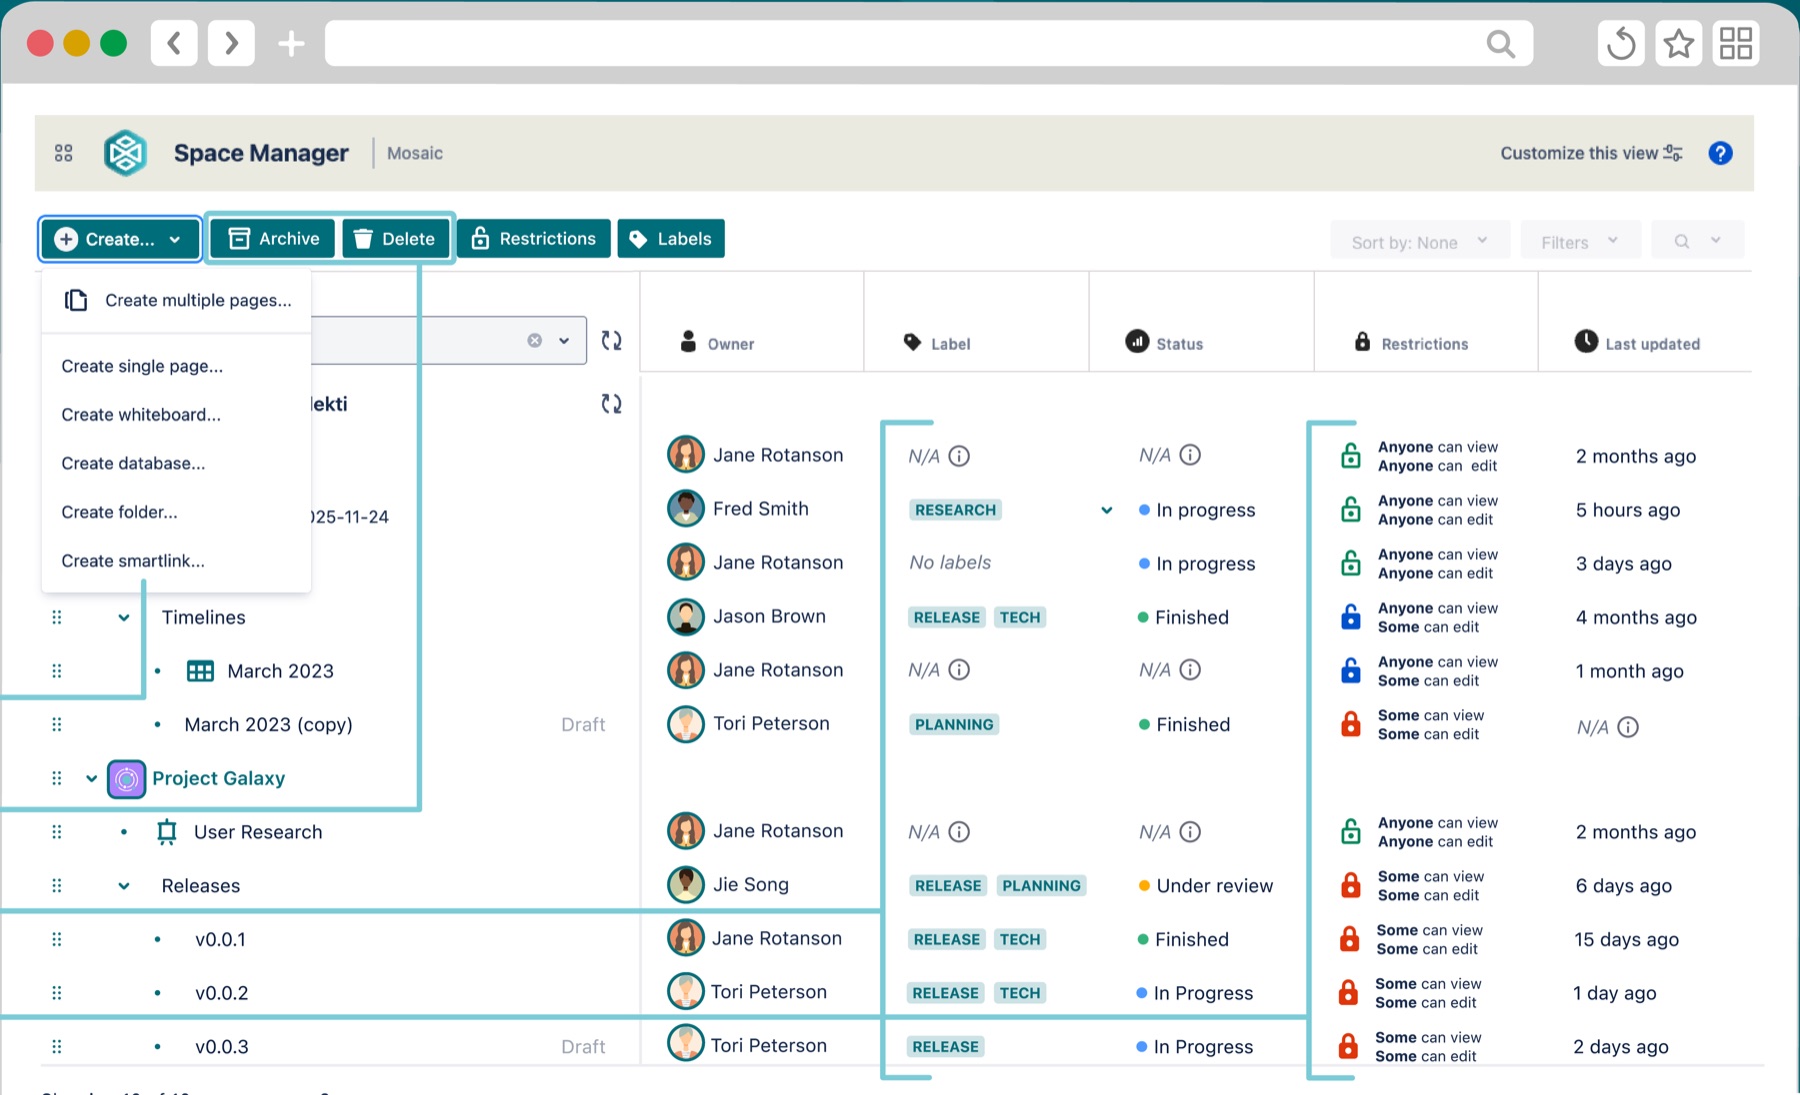This screenshot has height=1095, width=1800.
Task: Open the Create... dropdown button
Action: tap(120, 239)
